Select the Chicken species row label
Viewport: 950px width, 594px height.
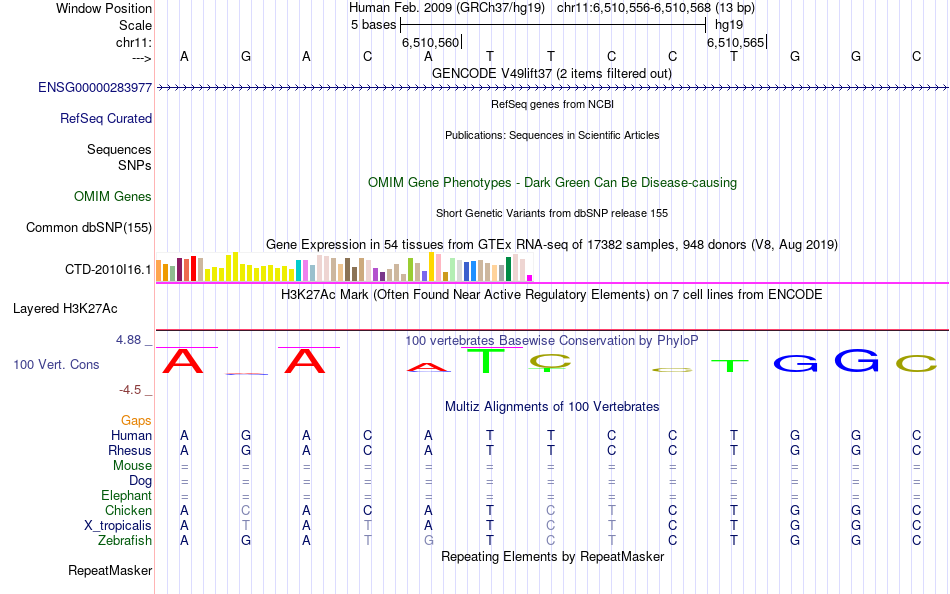[x=128, y=511]
